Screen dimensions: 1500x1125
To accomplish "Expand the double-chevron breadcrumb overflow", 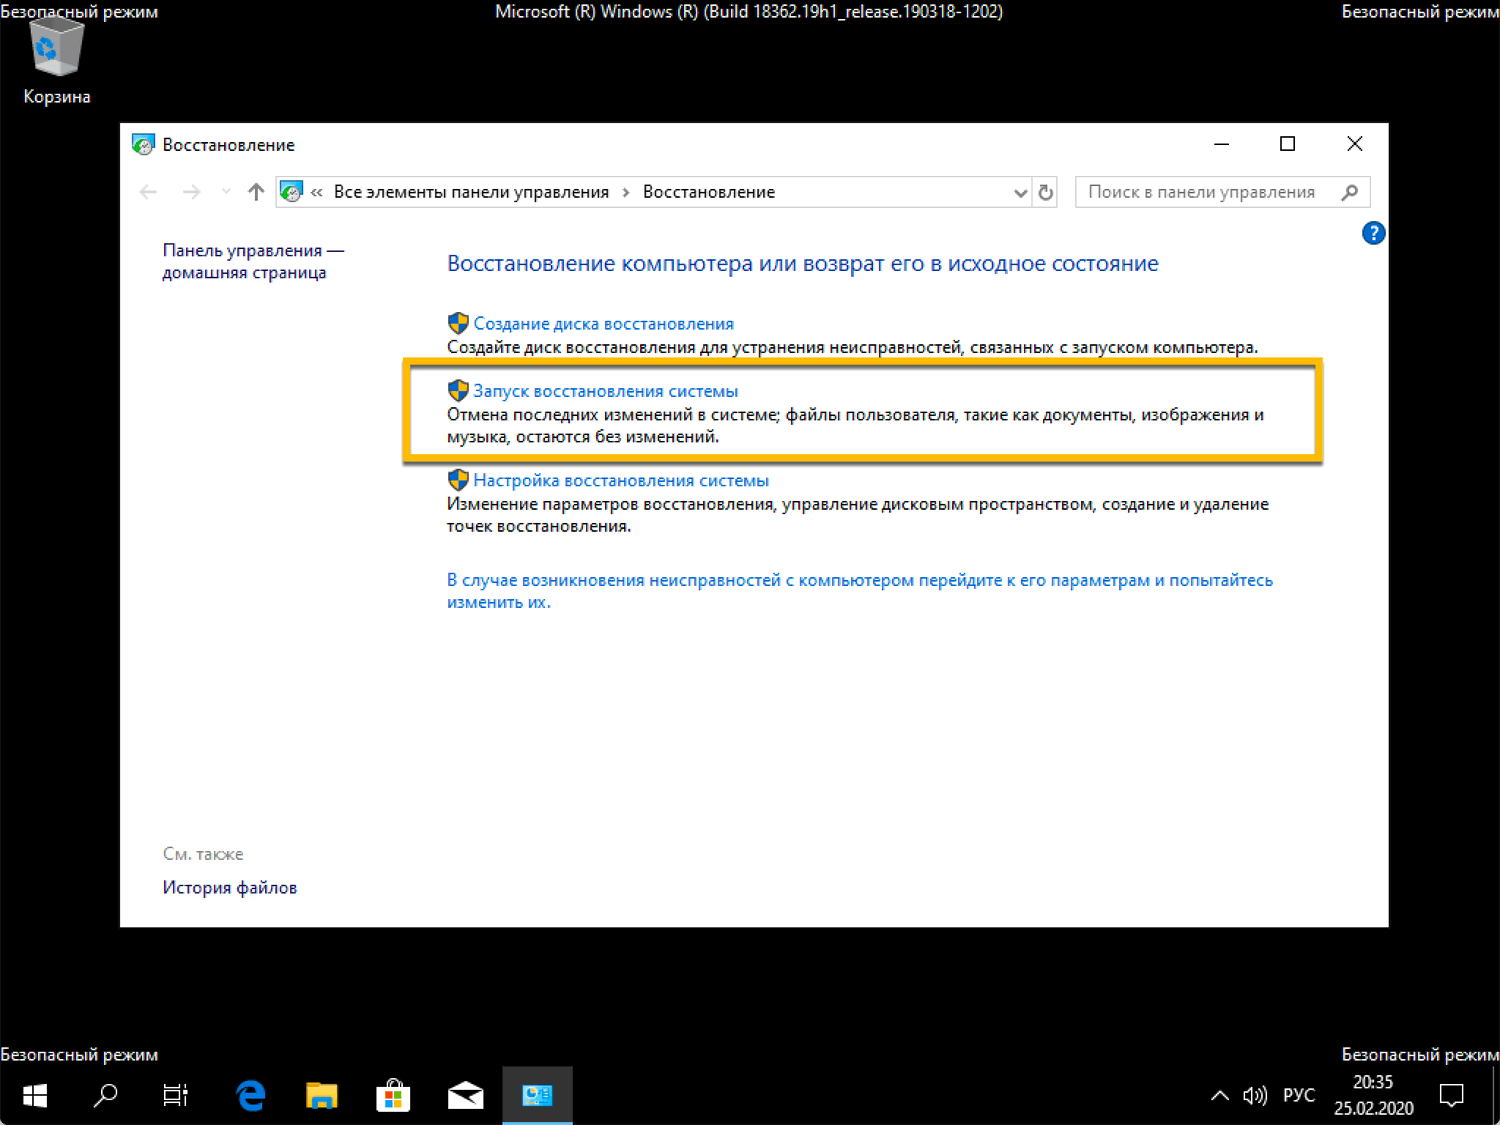I will coord(316,192).
